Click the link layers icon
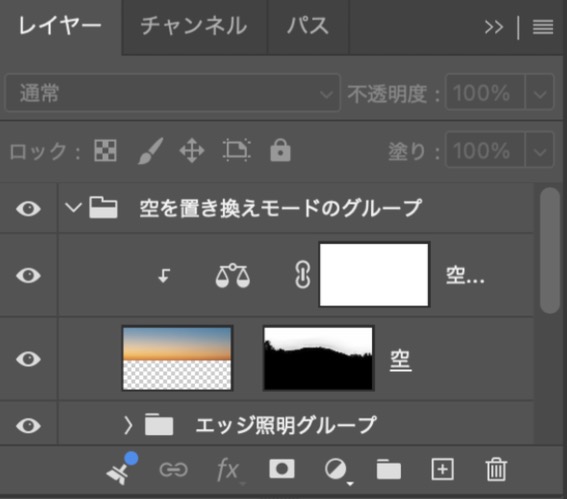Screen dimensions: 570x499 tap(173, 470)
